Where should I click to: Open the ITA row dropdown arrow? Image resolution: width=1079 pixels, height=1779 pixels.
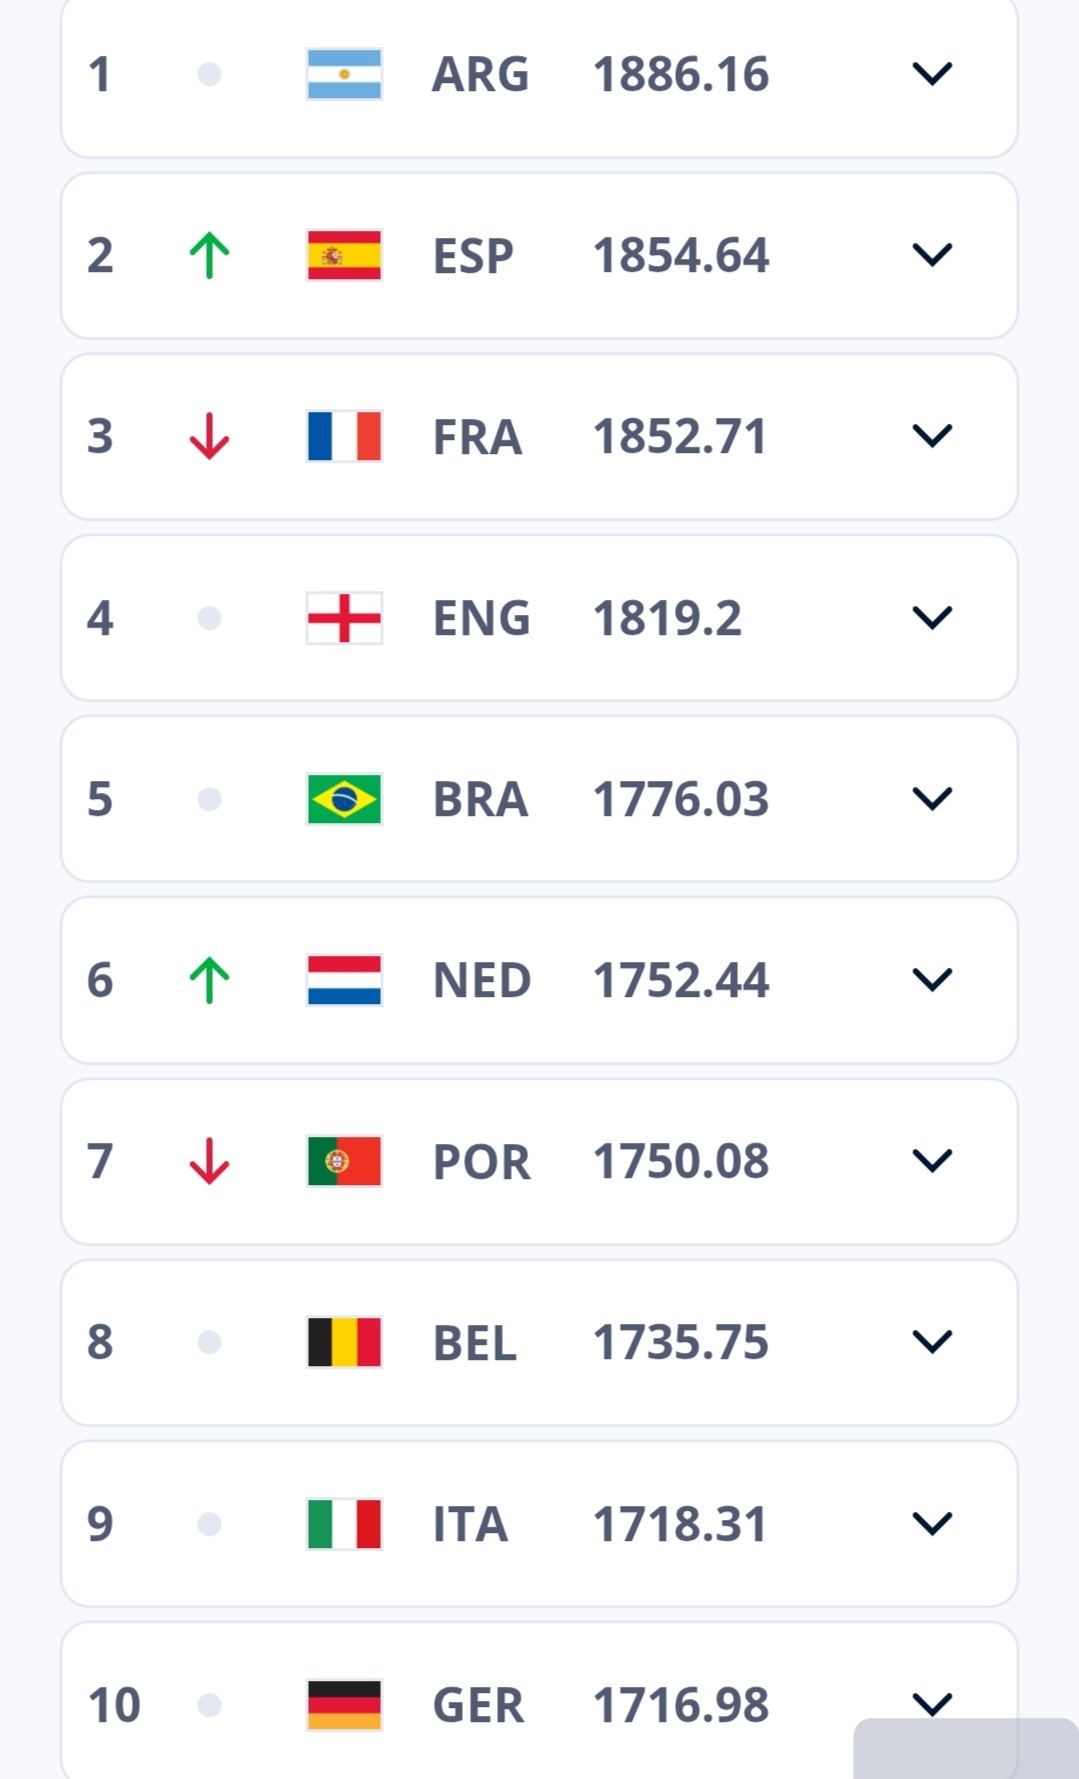tap(932, 1524)
